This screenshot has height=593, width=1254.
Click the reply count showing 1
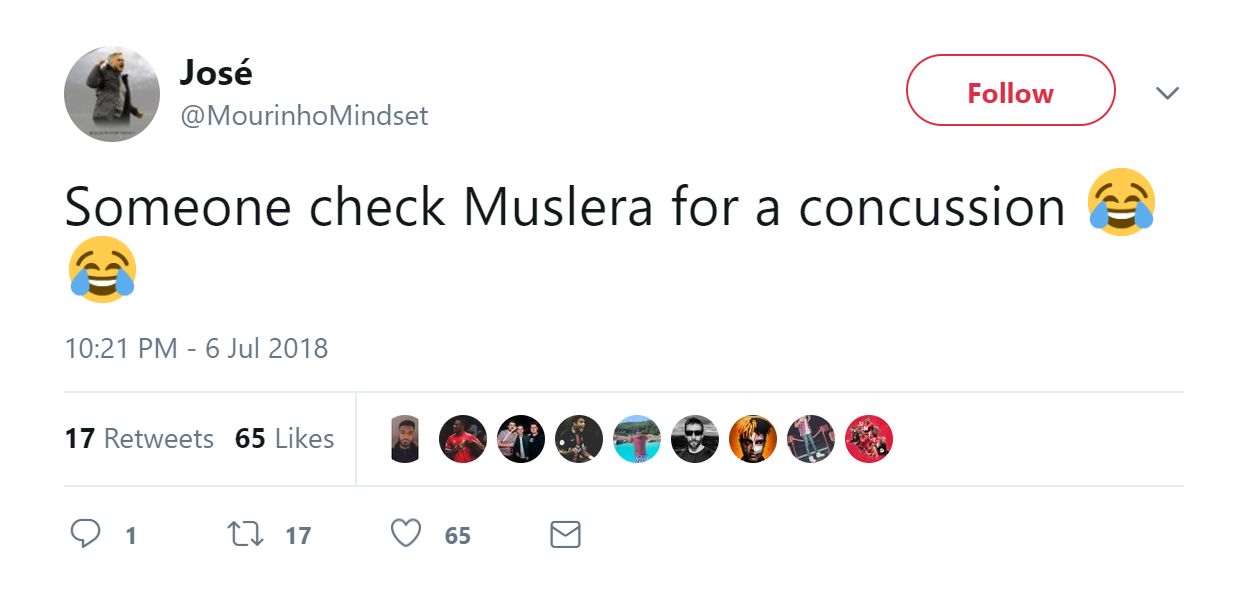pos(130,535)
